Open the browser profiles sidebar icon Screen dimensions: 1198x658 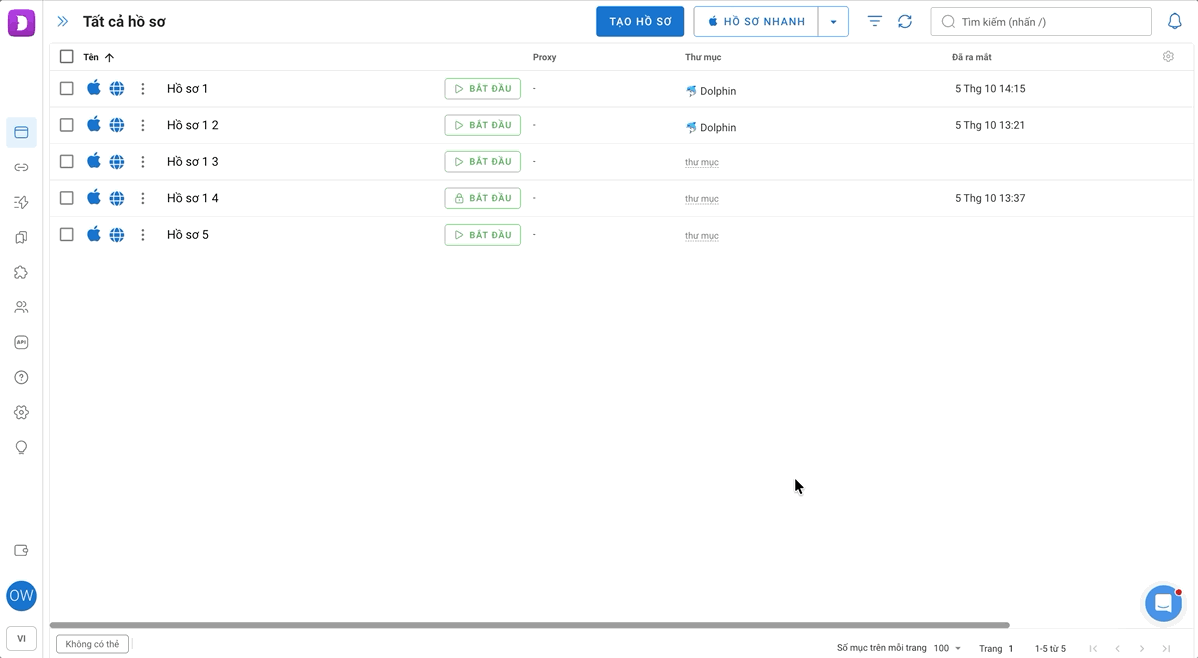21,132
